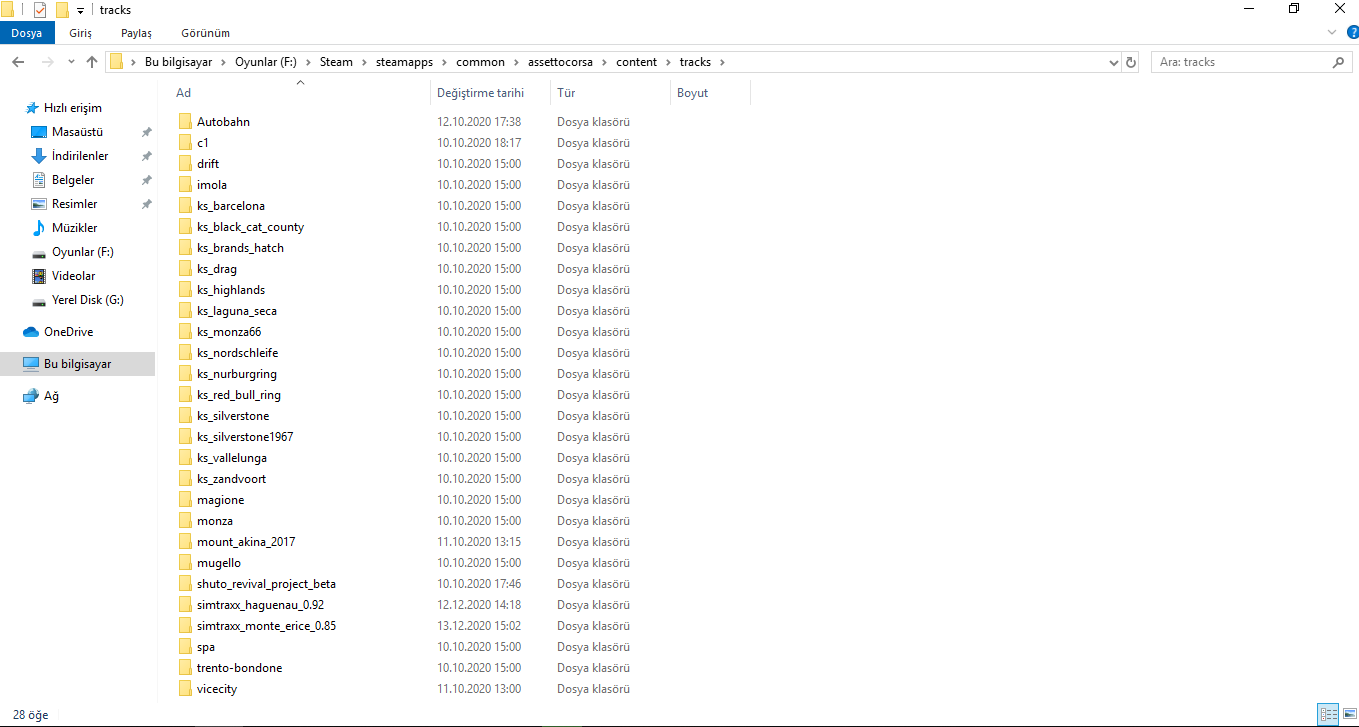
Task: Expand the chevron after Steam breadcrumb
Action: coord(364,62)
